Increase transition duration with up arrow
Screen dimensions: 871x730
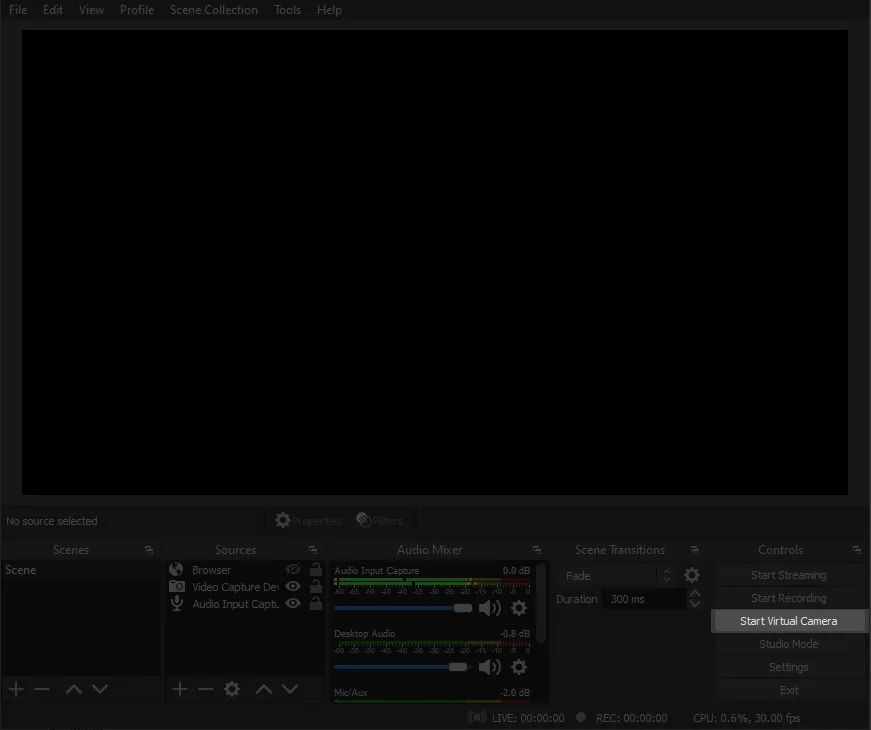point(694,593)
